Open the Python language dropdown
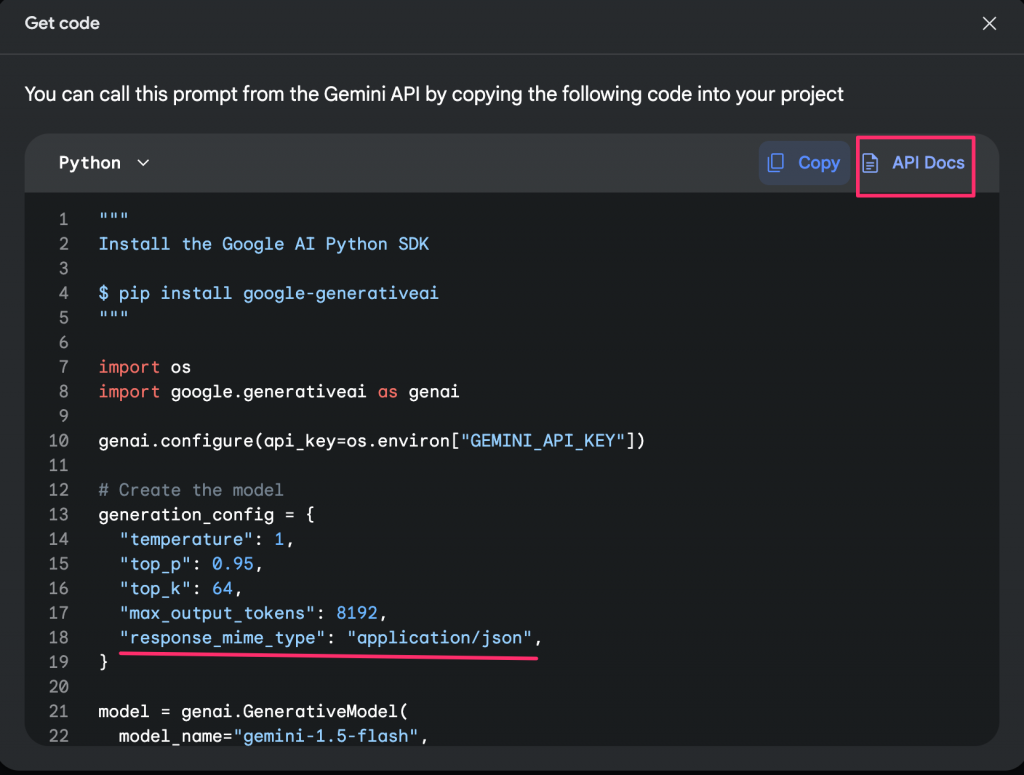The width and height of the screenshot is (1024, 775). click(x=104, y=163)
